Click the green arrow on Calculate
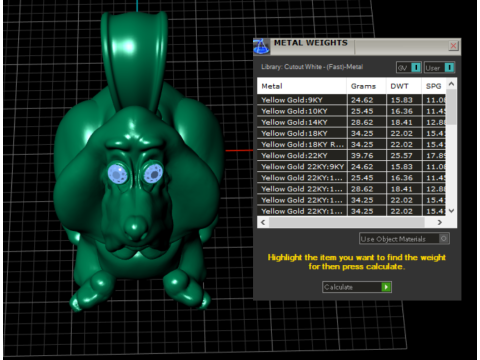 (386, 287)
